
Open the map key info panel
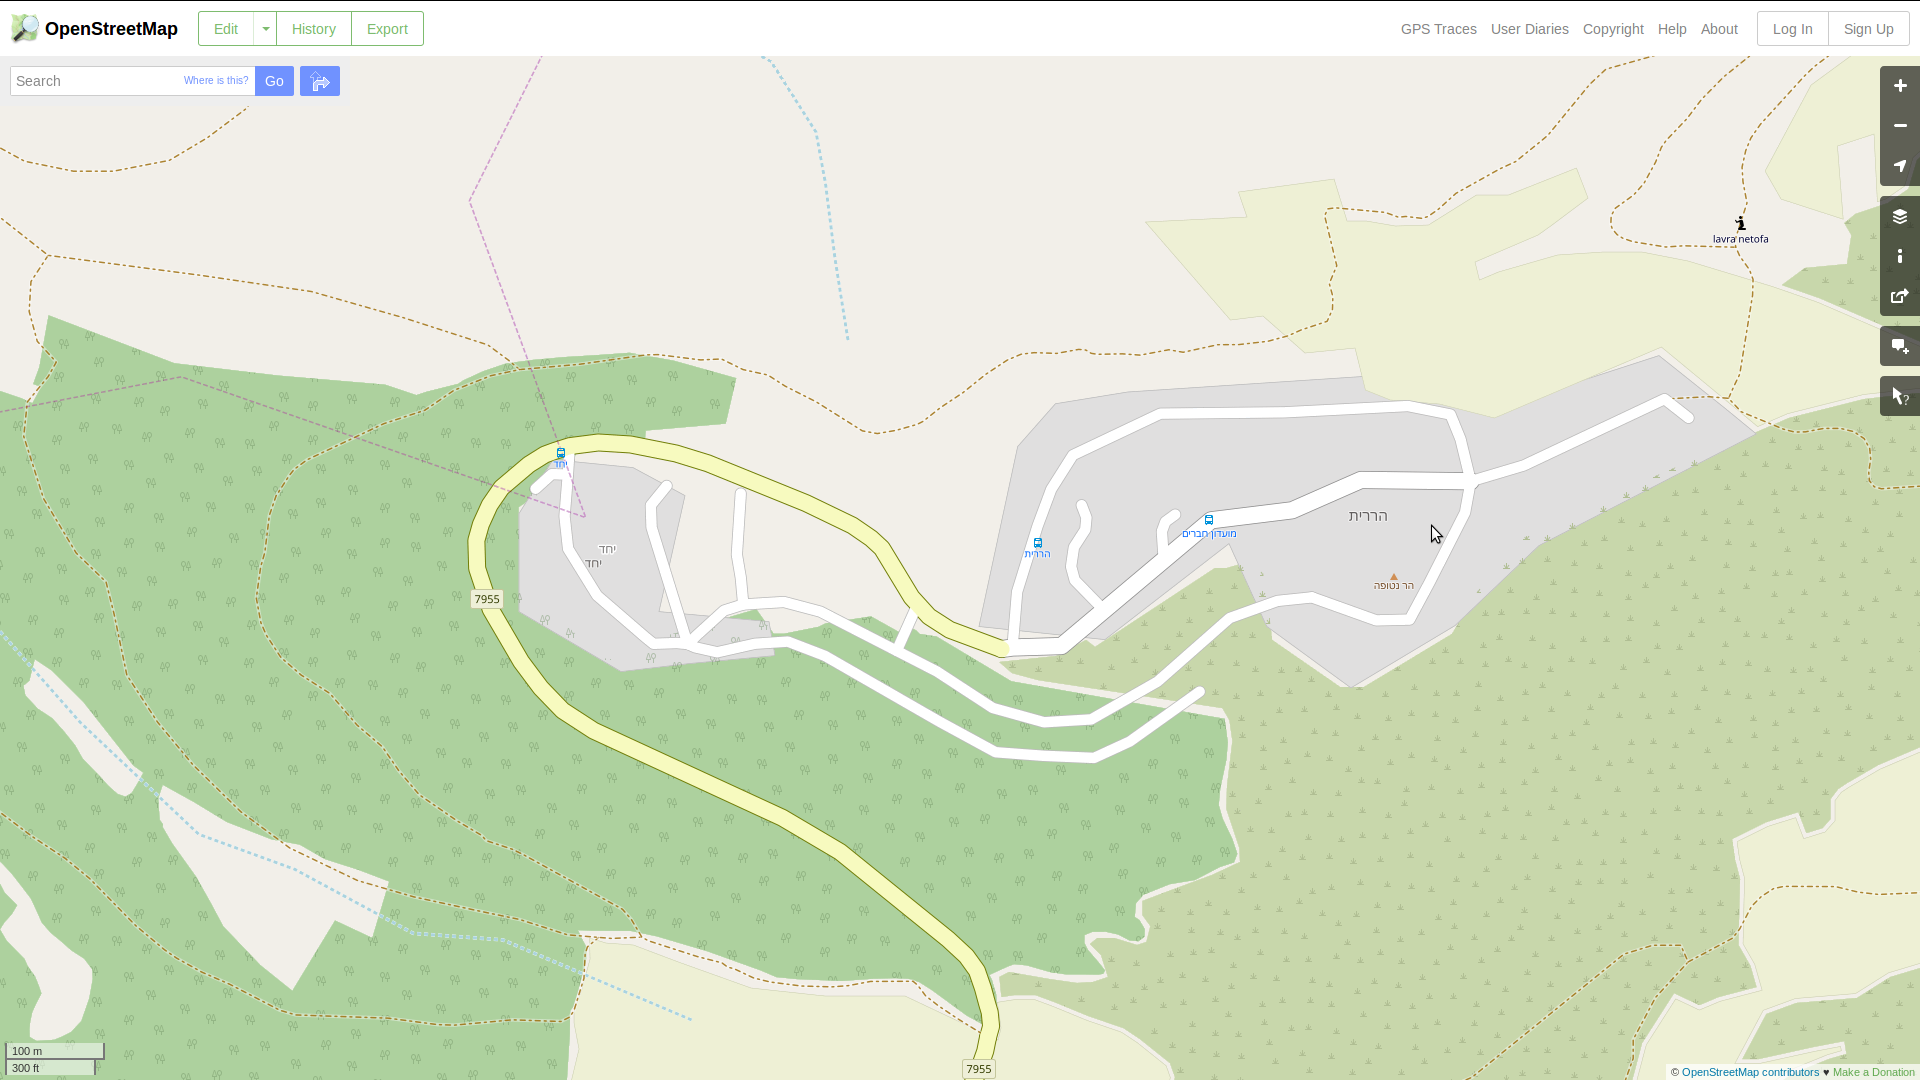coord(1899,257)
